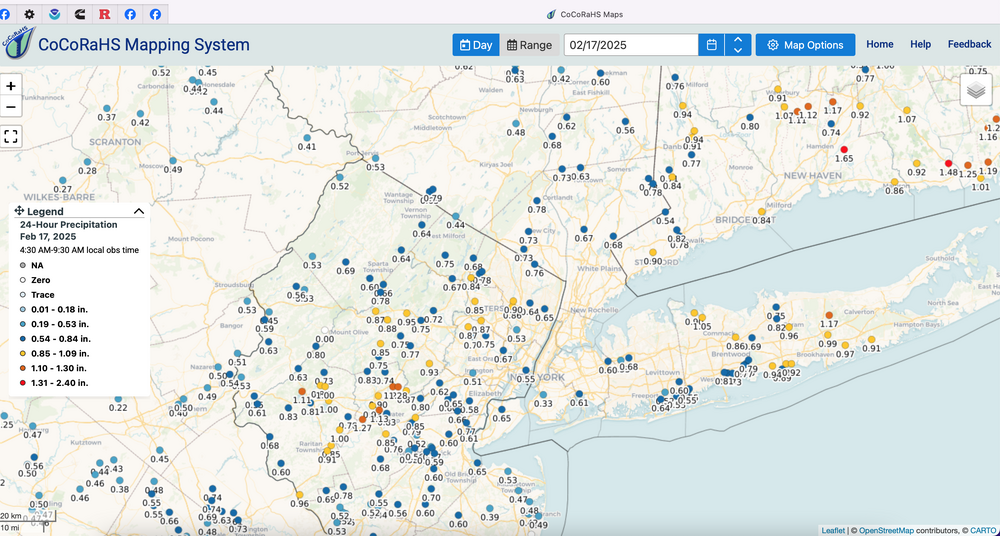This screenshot has width=1000, height=536.
Task: Click the 1.10 - 1.30 in. legend swatch
Action: pyautogui.click(x=23, y=368)
